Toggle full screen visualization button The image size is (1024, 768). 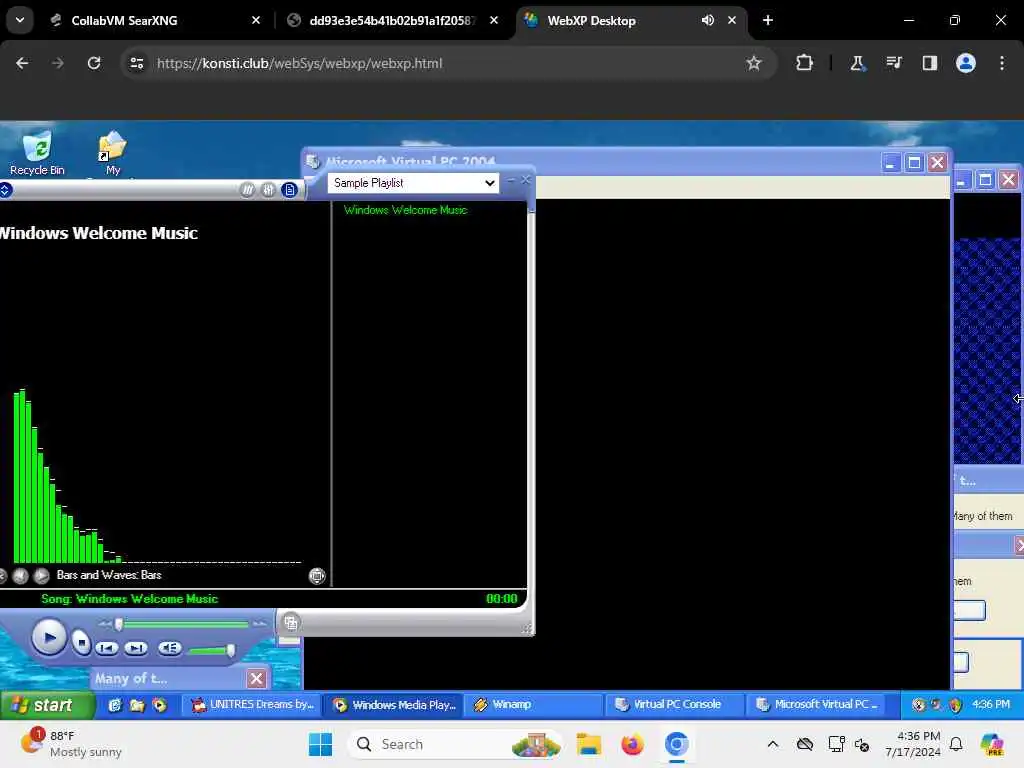tap(317, 575)
